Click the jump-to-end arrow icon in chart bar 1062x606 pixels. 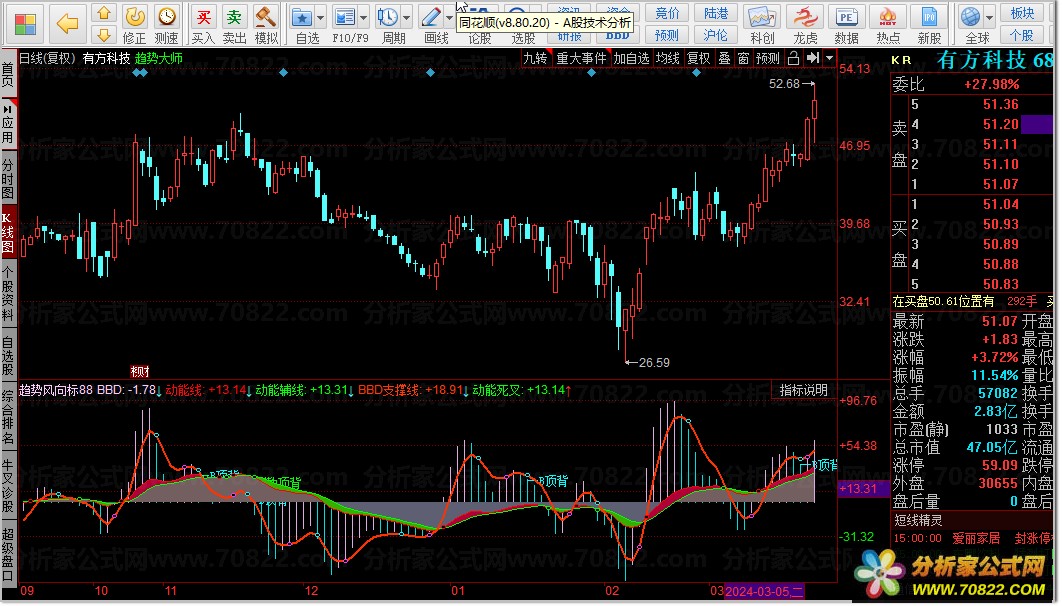(813, 59)
